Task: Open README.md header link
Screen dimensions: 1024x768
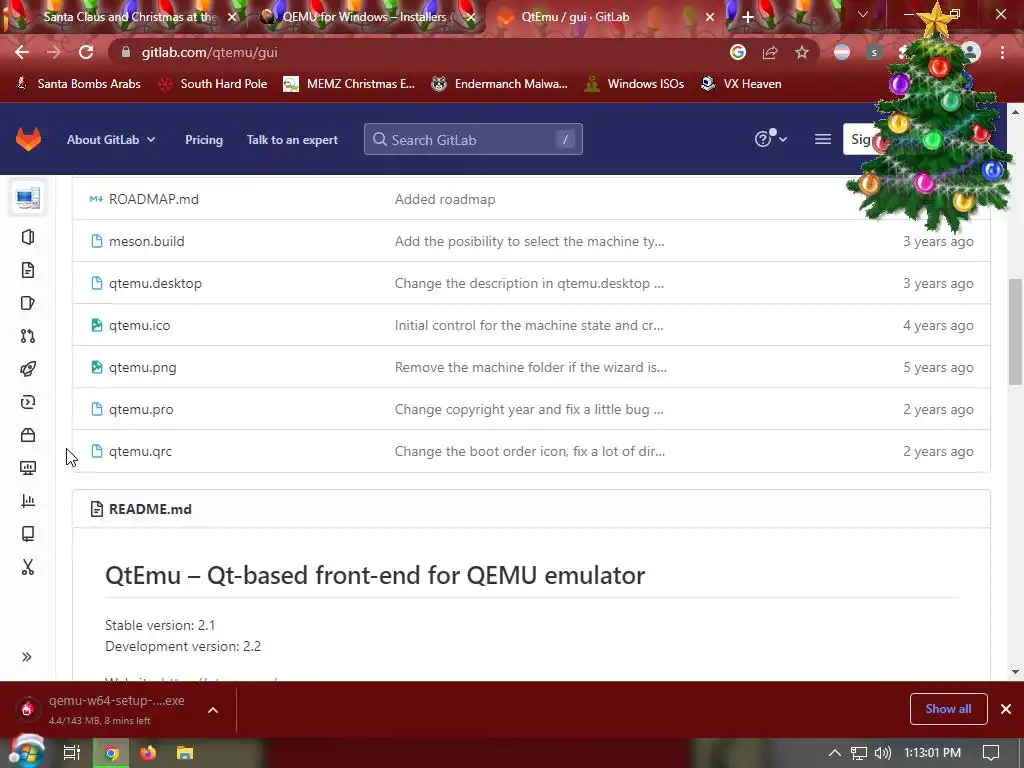Action: tap(150, 509)
